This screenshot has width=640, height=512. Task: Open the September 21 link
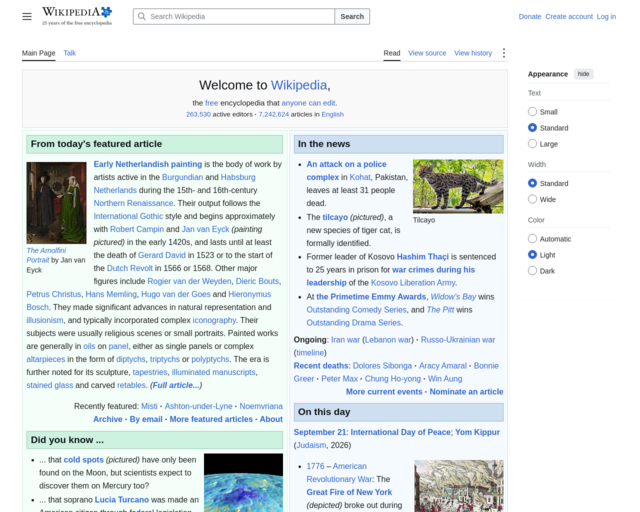coord(320,432)
